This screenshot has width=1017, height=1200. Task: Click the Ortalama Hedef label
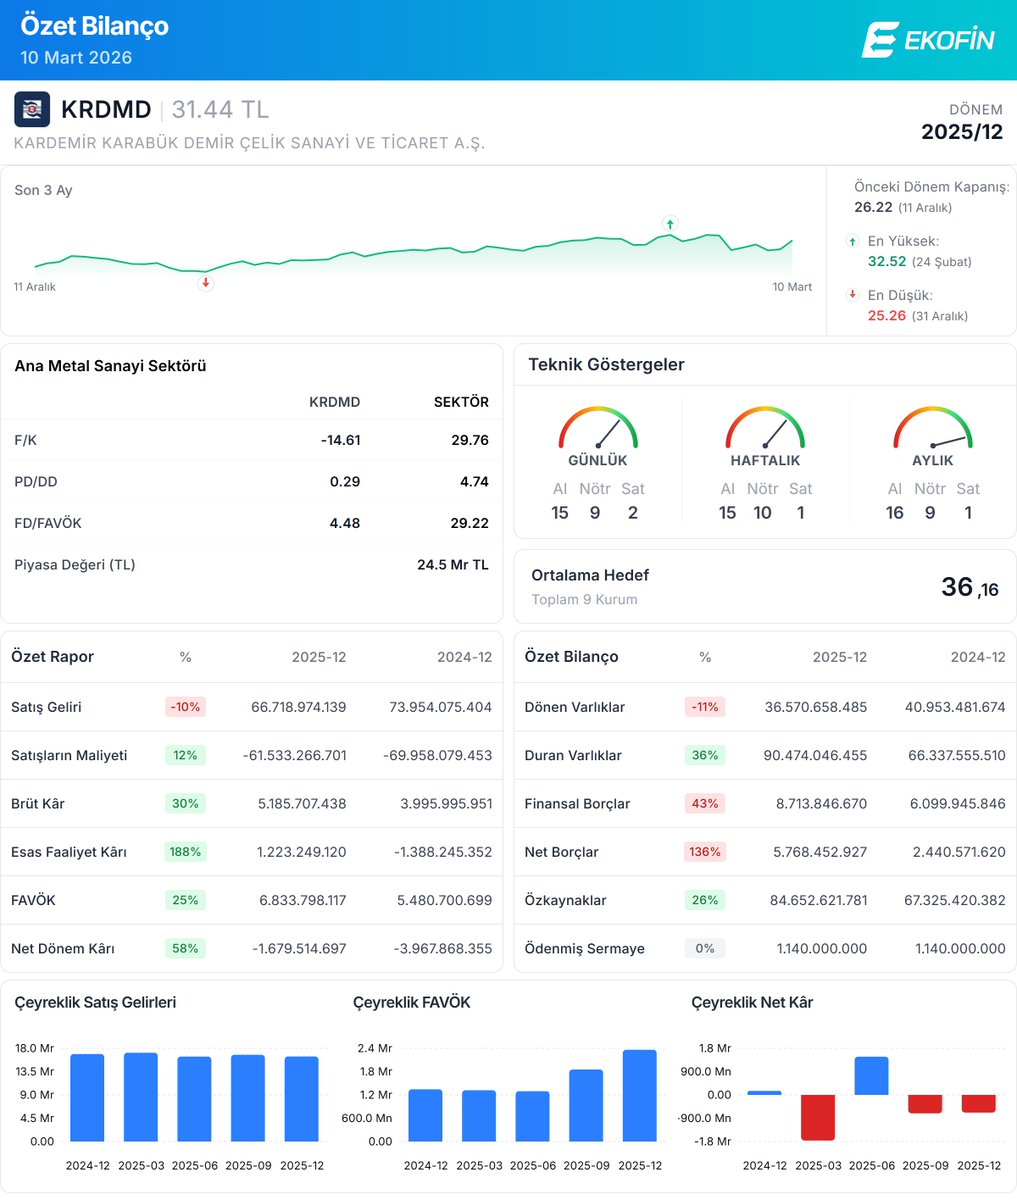[590, 575]
